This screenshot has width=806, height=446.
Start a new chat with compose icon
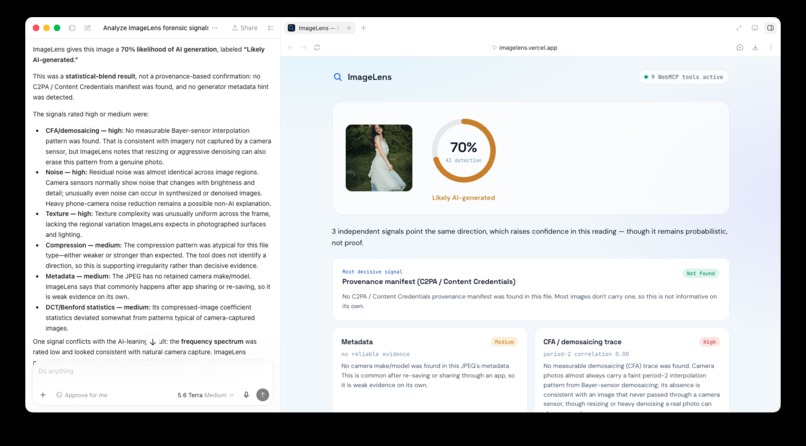pyautogui.click(x=87, y=28)
